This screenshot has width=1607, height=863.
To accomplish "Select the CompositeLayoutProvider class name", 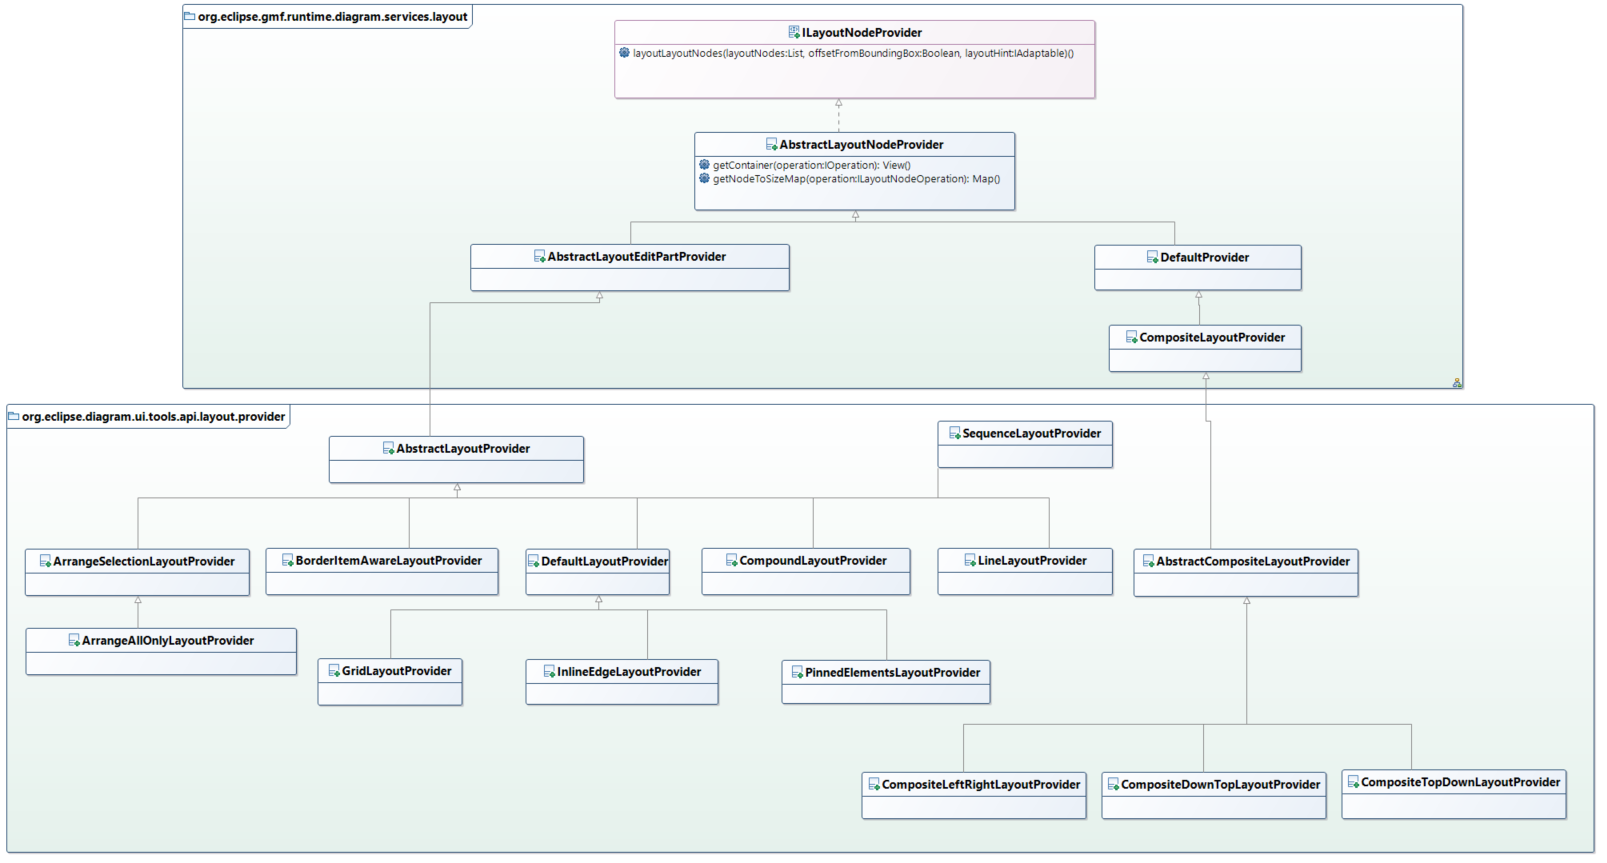I will (1212, 338).
